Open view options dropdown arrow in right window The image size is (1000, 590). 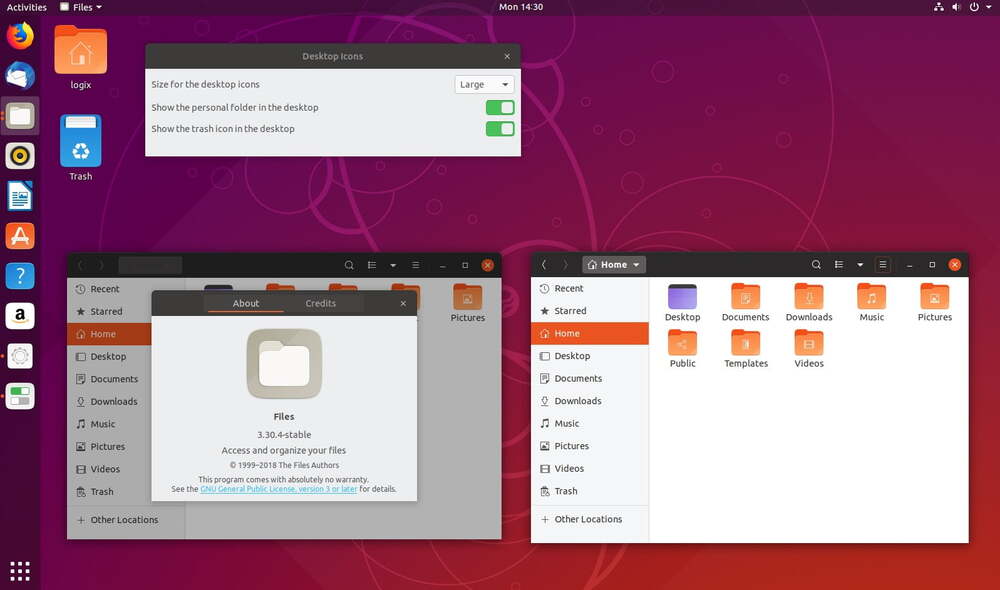coord(860,265)
